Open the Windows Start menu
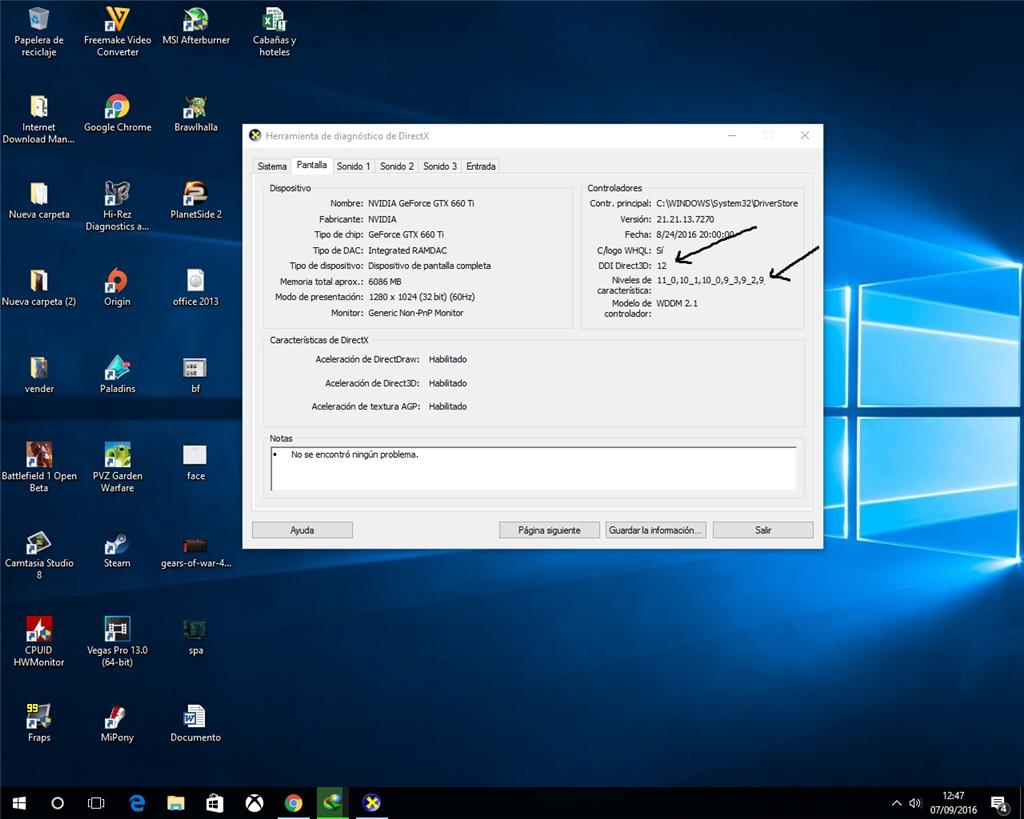This screenshot has height=819, width=1024. coord(19,803)
